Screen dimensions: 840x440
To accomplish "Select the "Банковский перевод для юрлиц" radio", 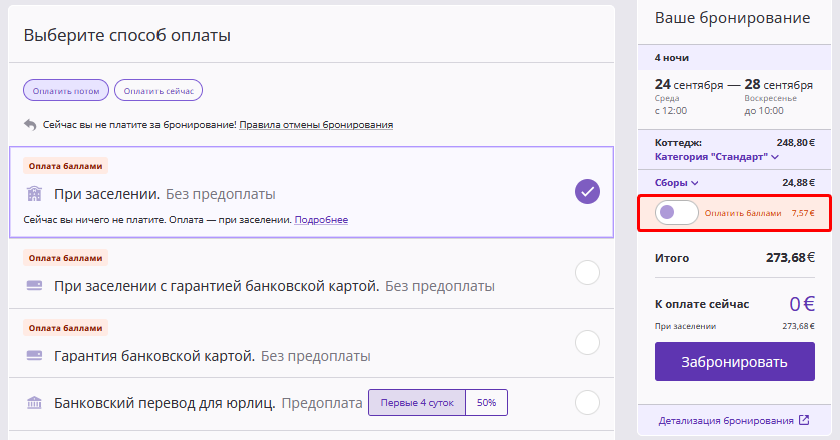I will (587, 403).
